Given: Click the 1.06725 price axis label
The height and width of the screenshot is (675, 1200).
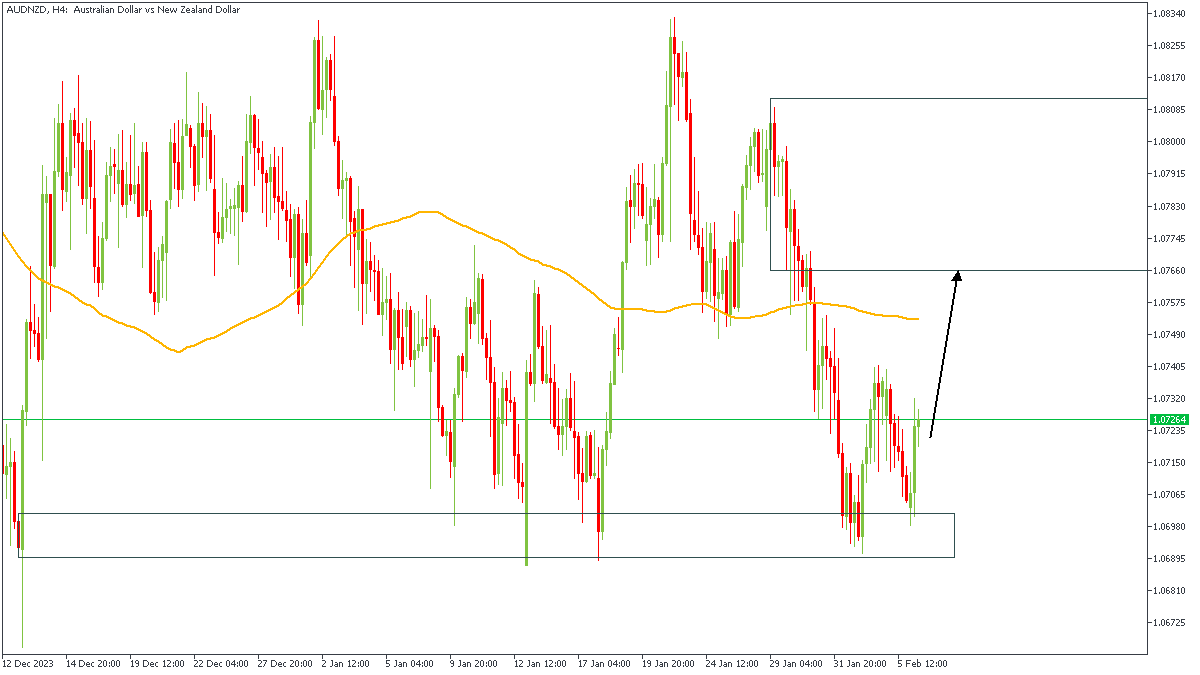Looking at the screenshot, I should 1168,622.
